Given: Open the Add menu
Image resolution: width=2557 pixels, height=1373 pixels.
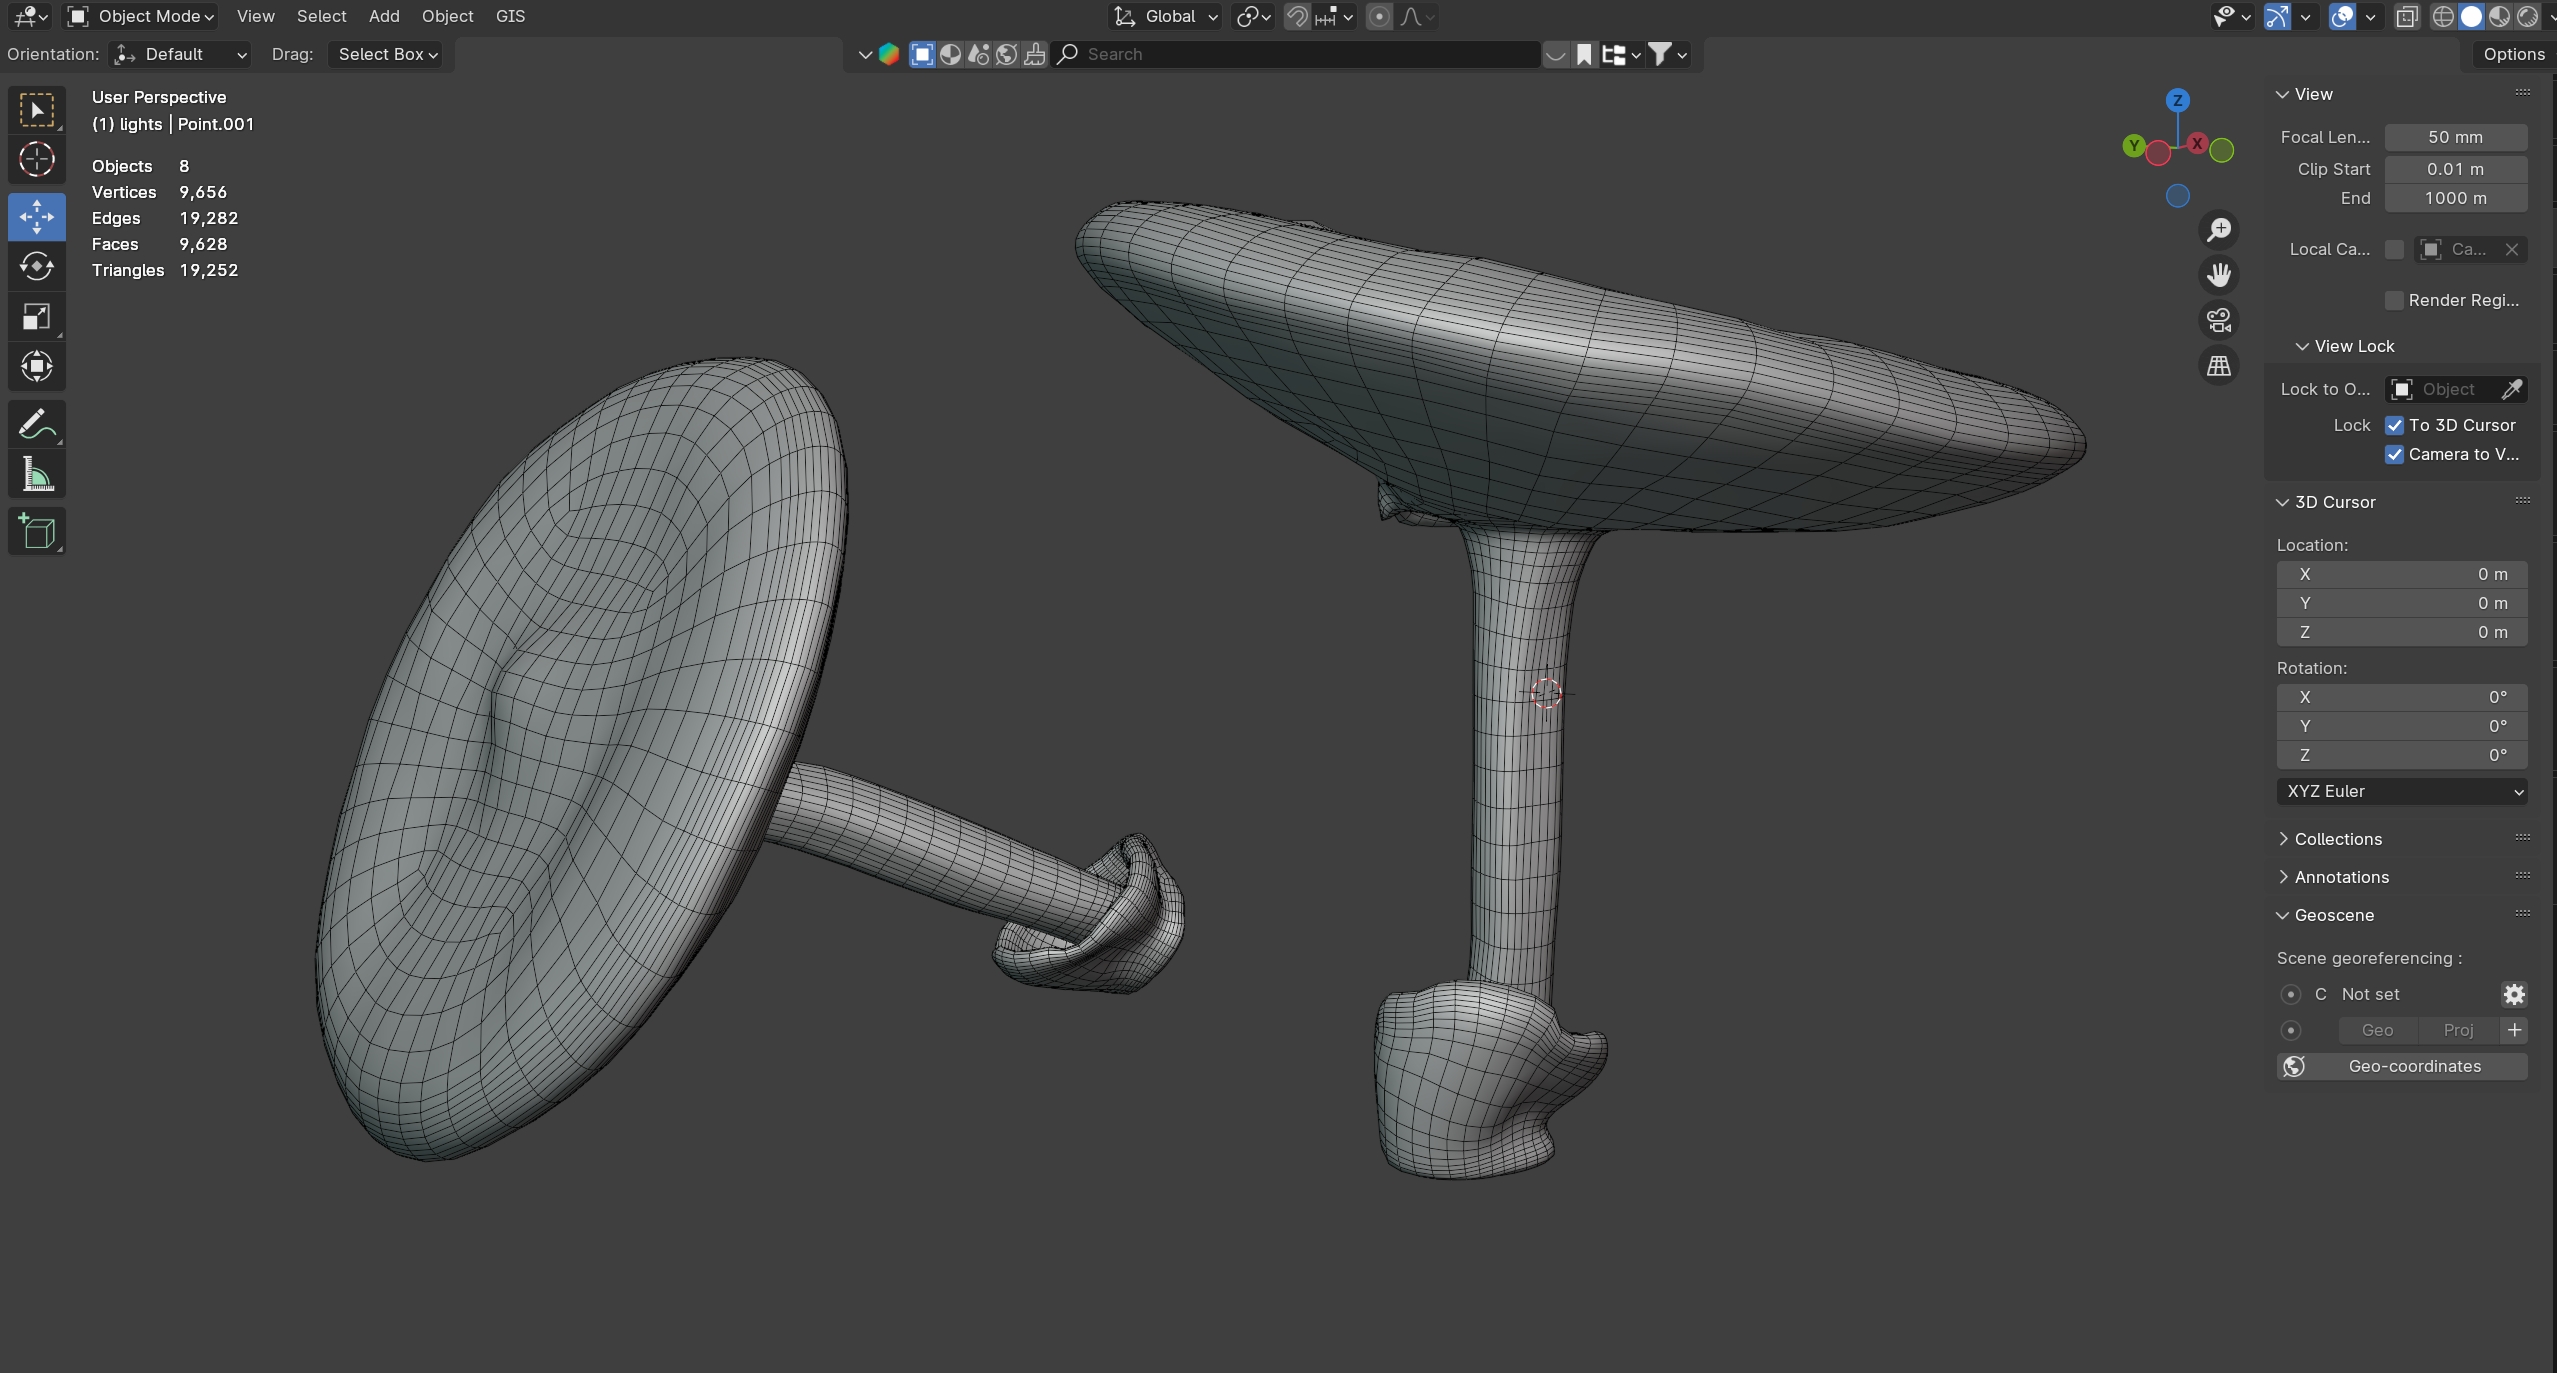Looking at the screenshot, I should [x=384, y=16].
